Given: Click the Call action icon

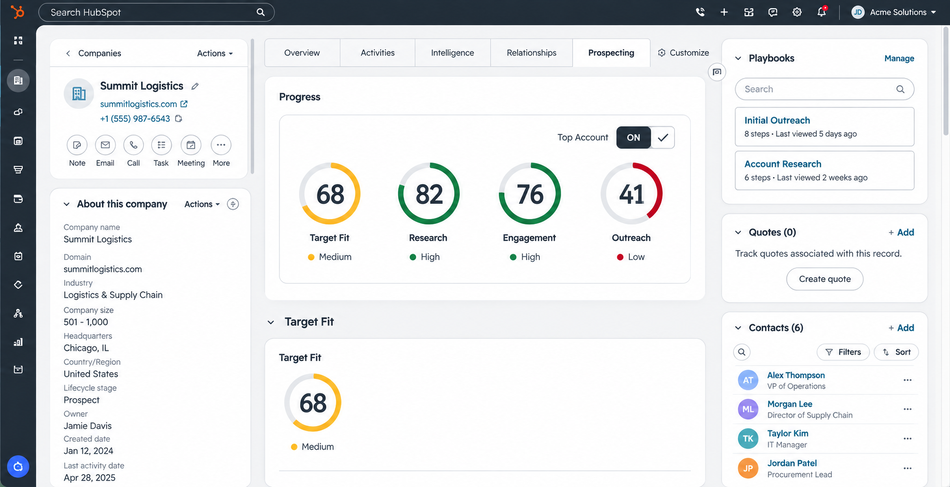Looking at the screenshot, I should pyautogui.click(x=133, y=145).
